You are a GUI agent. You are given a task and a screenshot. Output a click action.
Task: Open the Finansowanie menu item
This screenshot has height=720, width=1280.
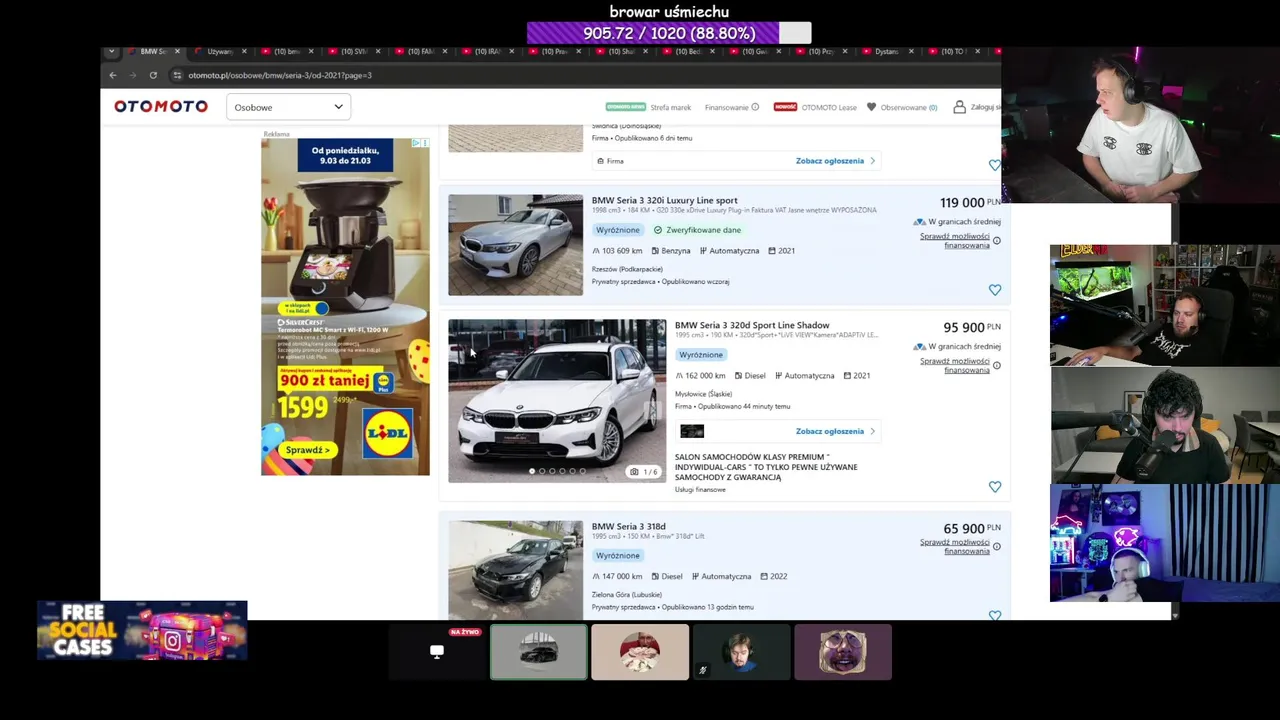point(731,107)
